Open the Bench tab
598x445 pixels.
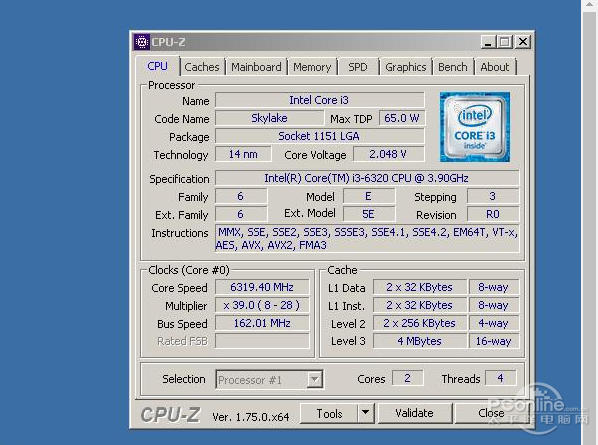coord(453,67)
